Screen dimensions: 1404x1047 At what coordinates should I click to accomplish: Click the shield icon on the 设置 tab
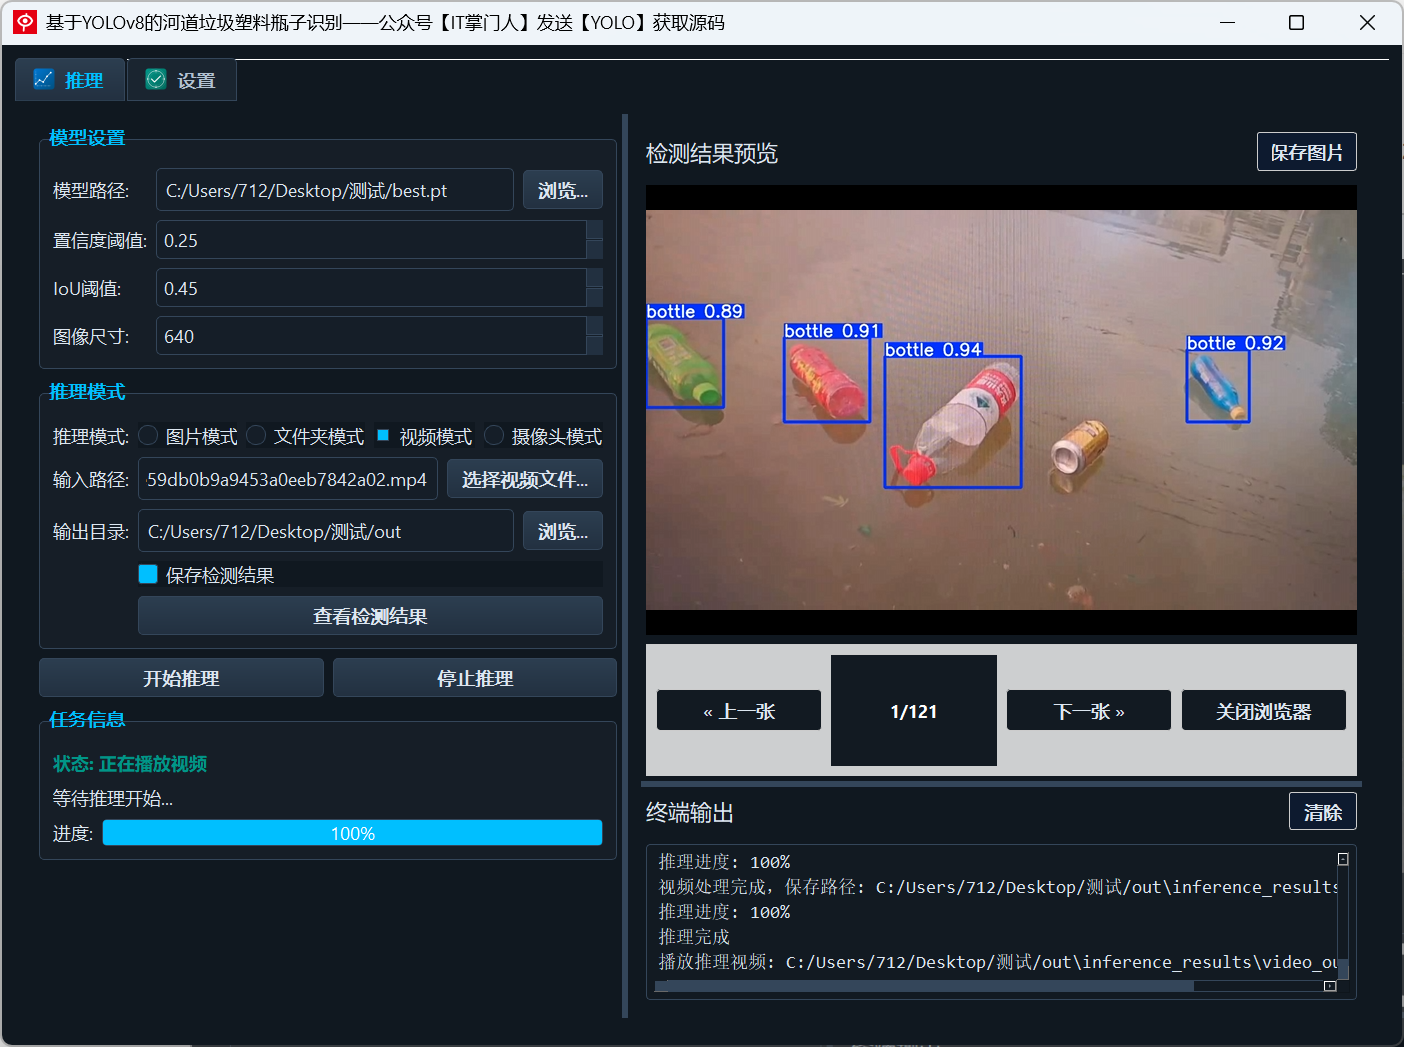pos(156,79)
